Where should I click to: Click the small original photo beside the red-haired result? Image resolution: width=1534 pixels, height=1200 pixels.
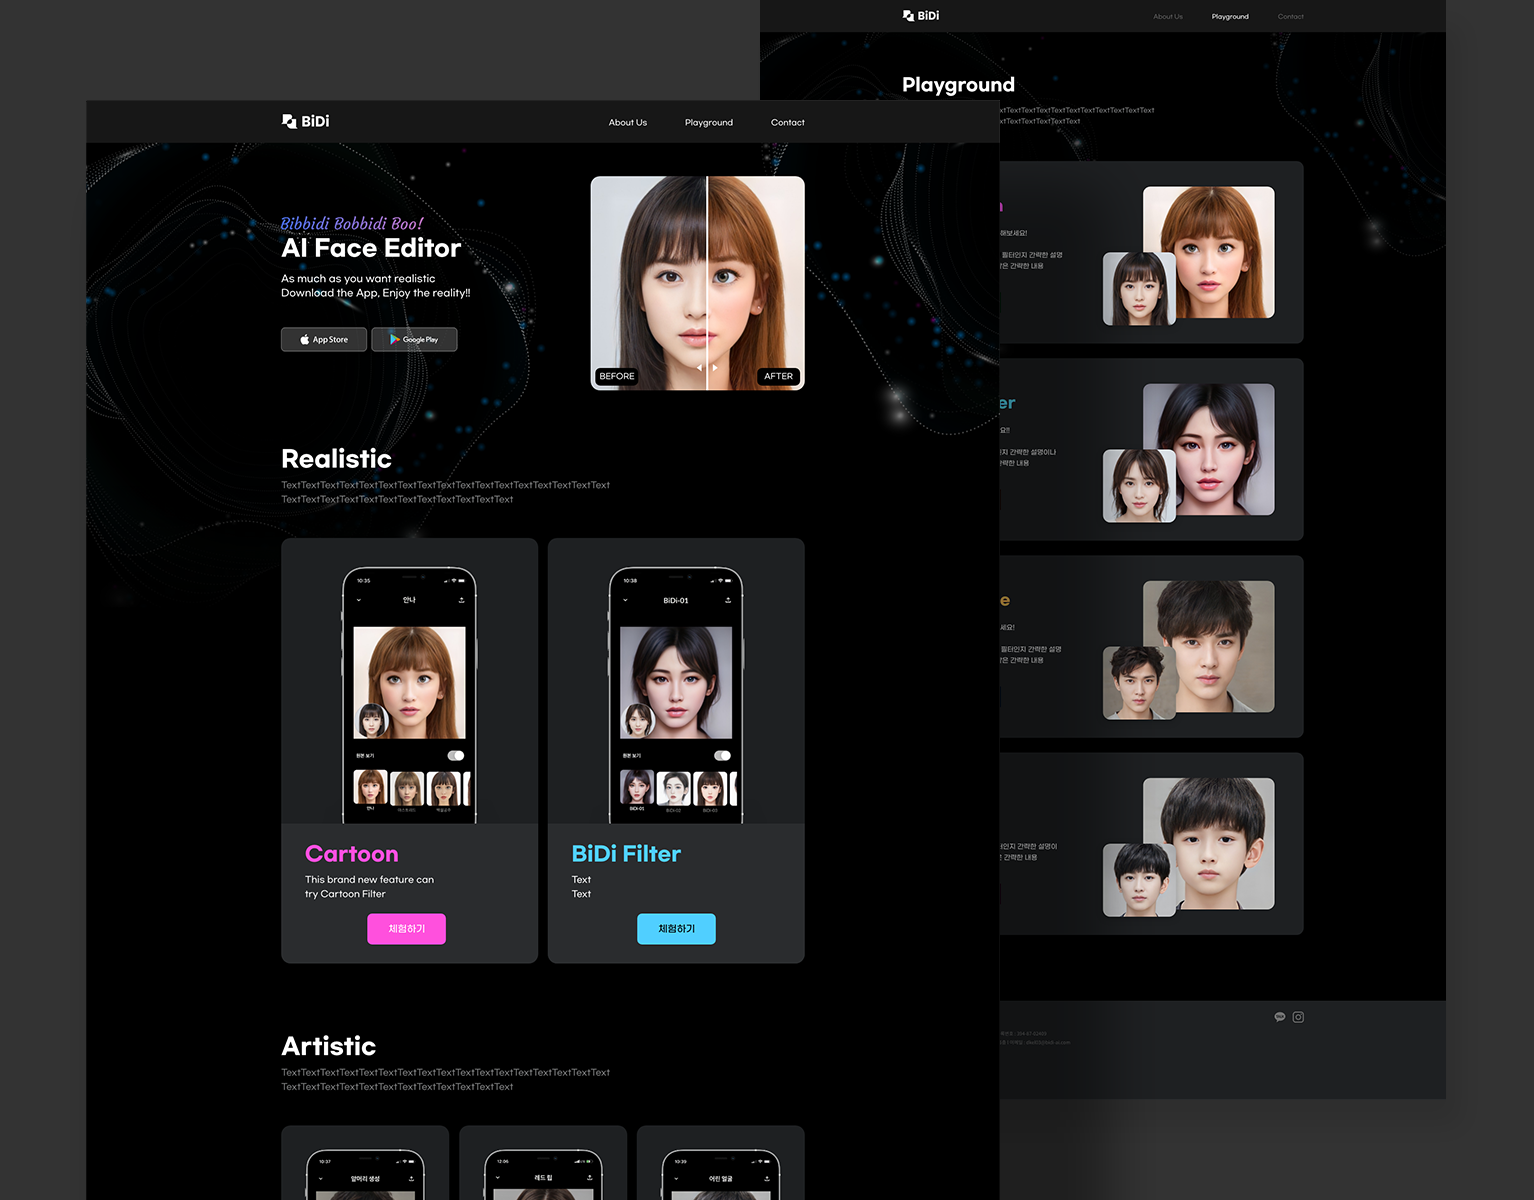click(1139, 289)
